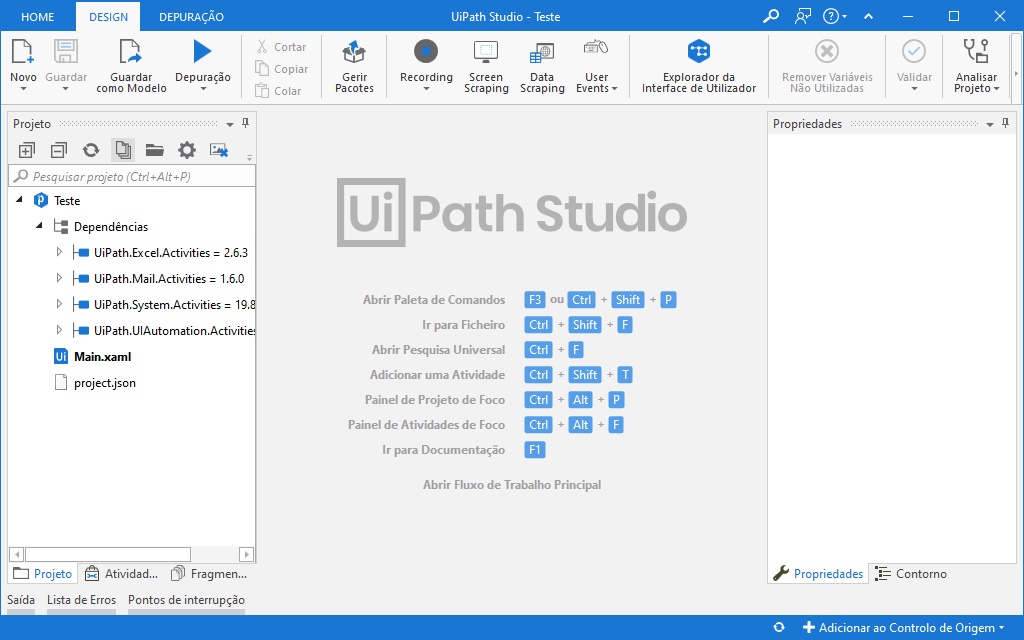Collapse the Teste project node

[x=19, y=200]
